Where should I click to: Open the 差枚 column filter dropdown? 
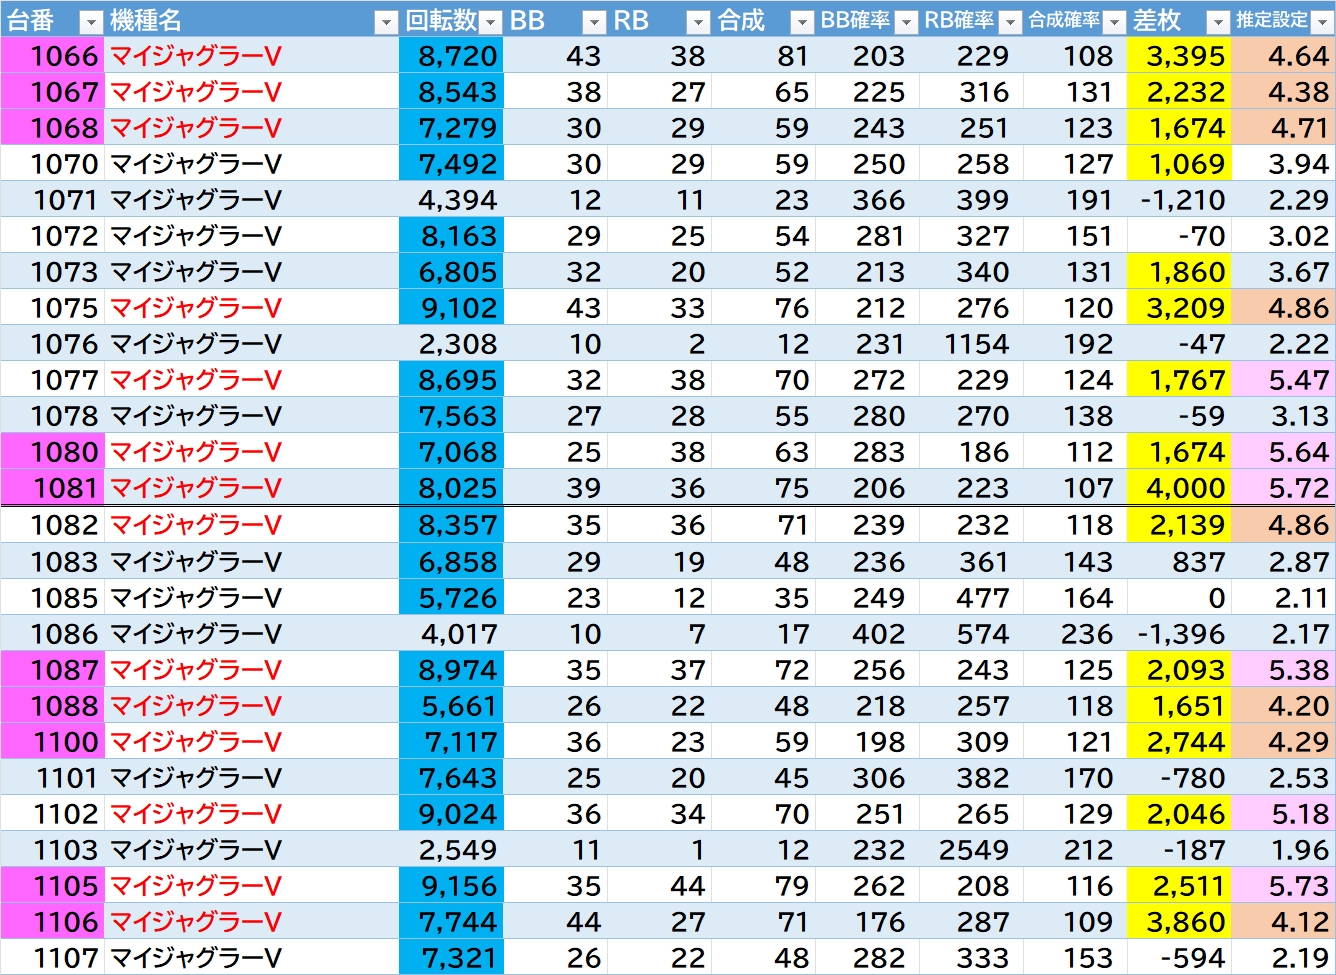(x=1218, y=22)
